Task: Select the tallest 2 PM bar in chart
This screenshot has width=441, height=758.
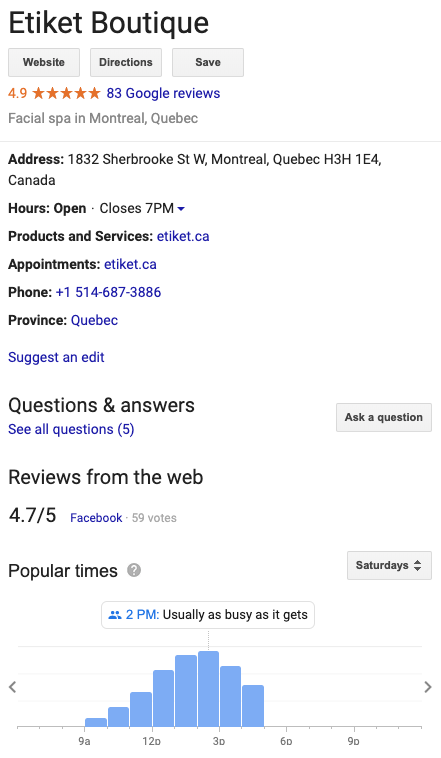Action: [208, 689]
